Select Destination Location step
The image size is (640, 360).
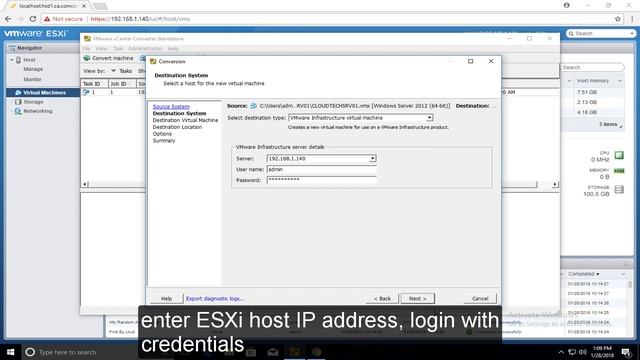pyautogui.click(x=177, y=127)
